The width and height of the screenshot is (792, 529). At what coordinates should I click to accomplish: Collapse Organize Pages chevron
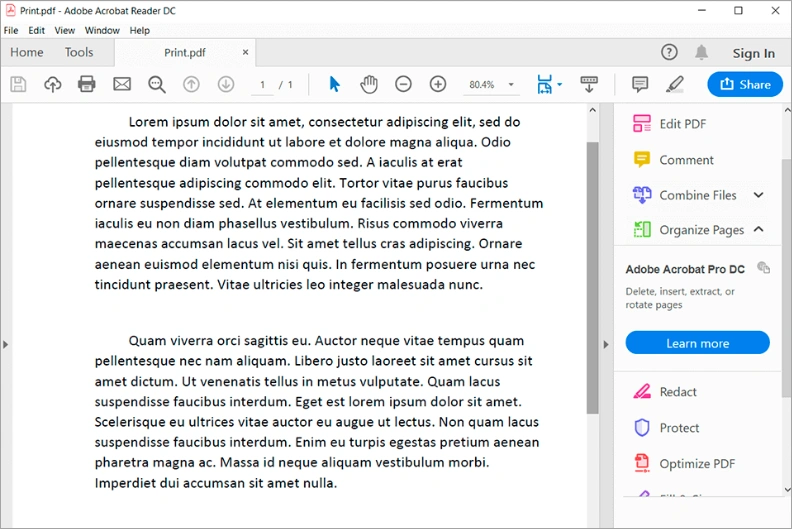pos(758,229)
